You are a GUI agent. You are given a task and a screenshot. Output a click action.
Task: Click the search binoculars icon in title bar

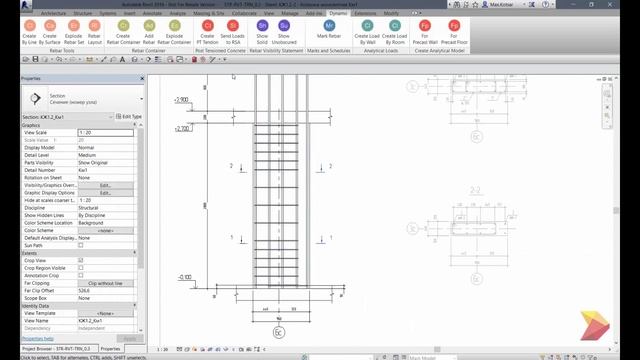click(457, 4)
